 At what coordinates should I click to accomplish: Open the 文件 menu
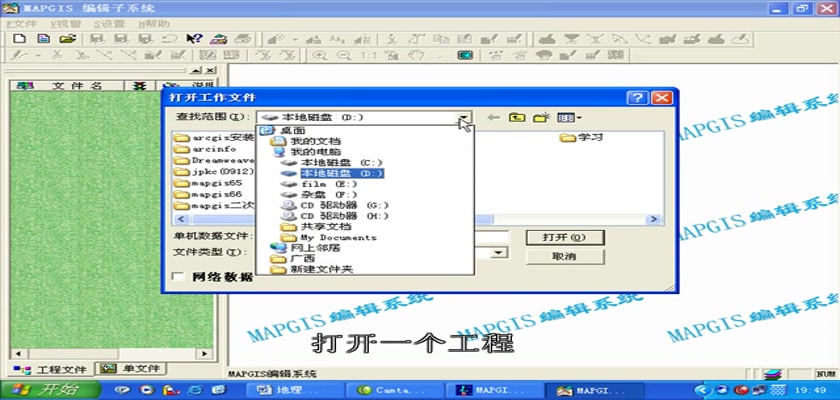21,24
